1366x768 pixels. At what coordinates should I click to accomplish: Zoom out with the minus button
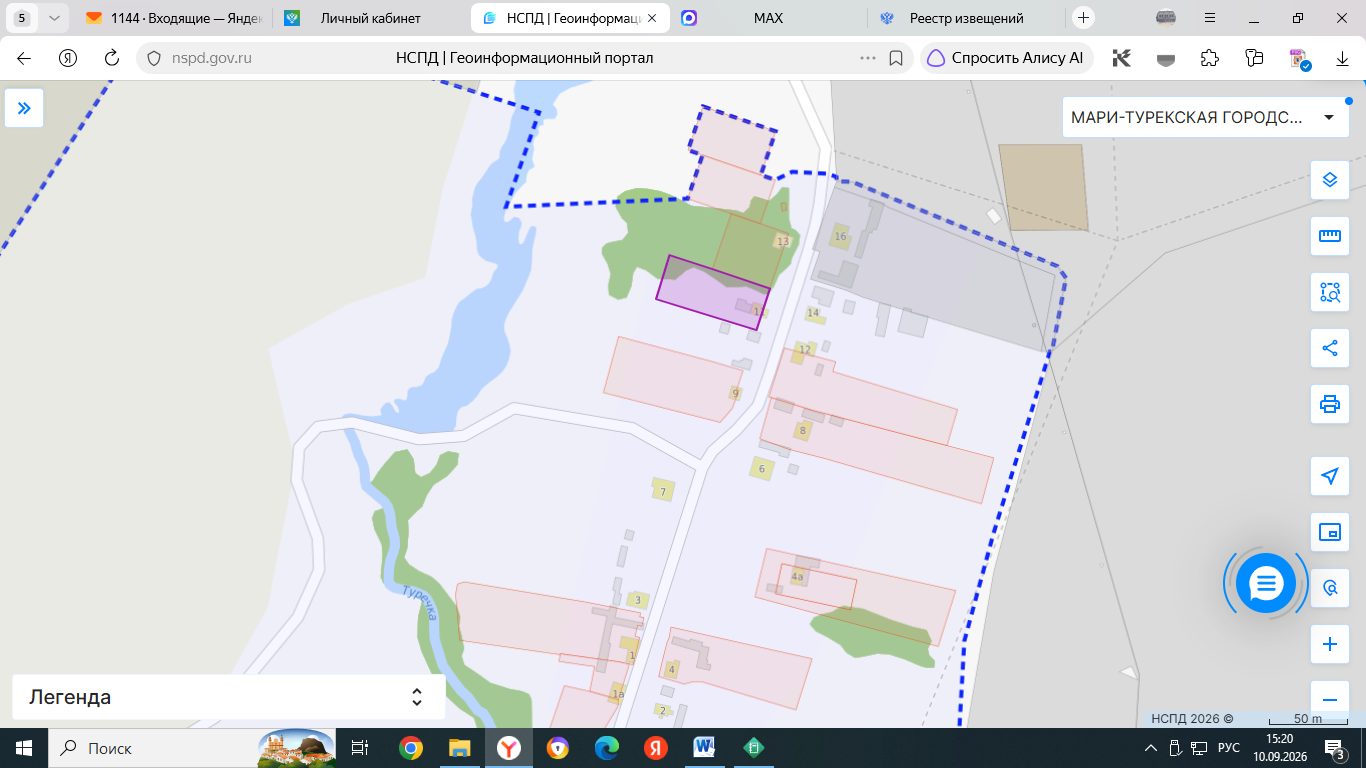click(x=1329, y=700)
